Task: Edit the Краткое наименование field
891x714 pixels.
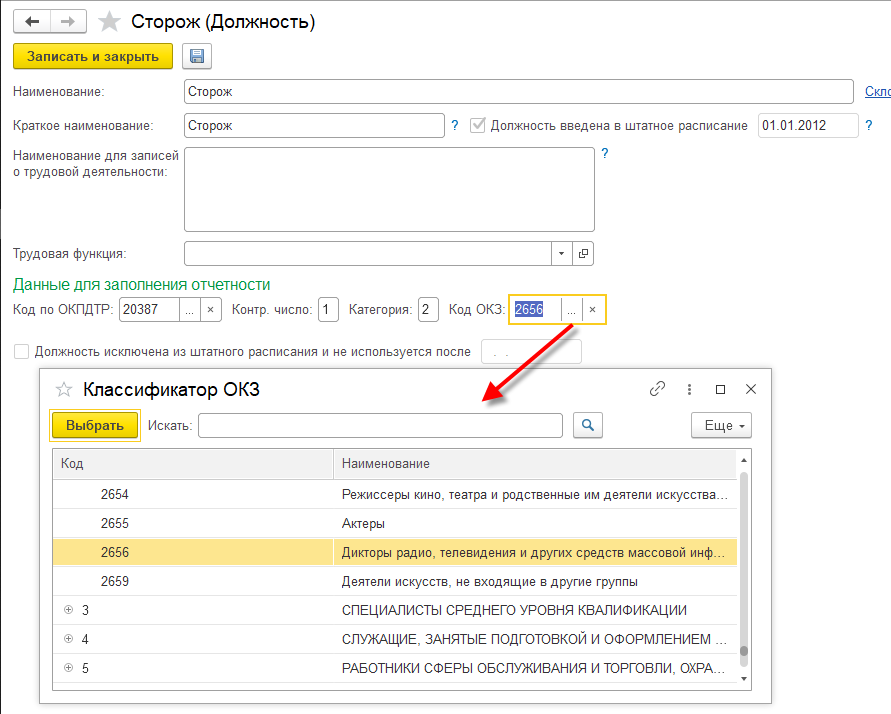Action: click(314, 126)
